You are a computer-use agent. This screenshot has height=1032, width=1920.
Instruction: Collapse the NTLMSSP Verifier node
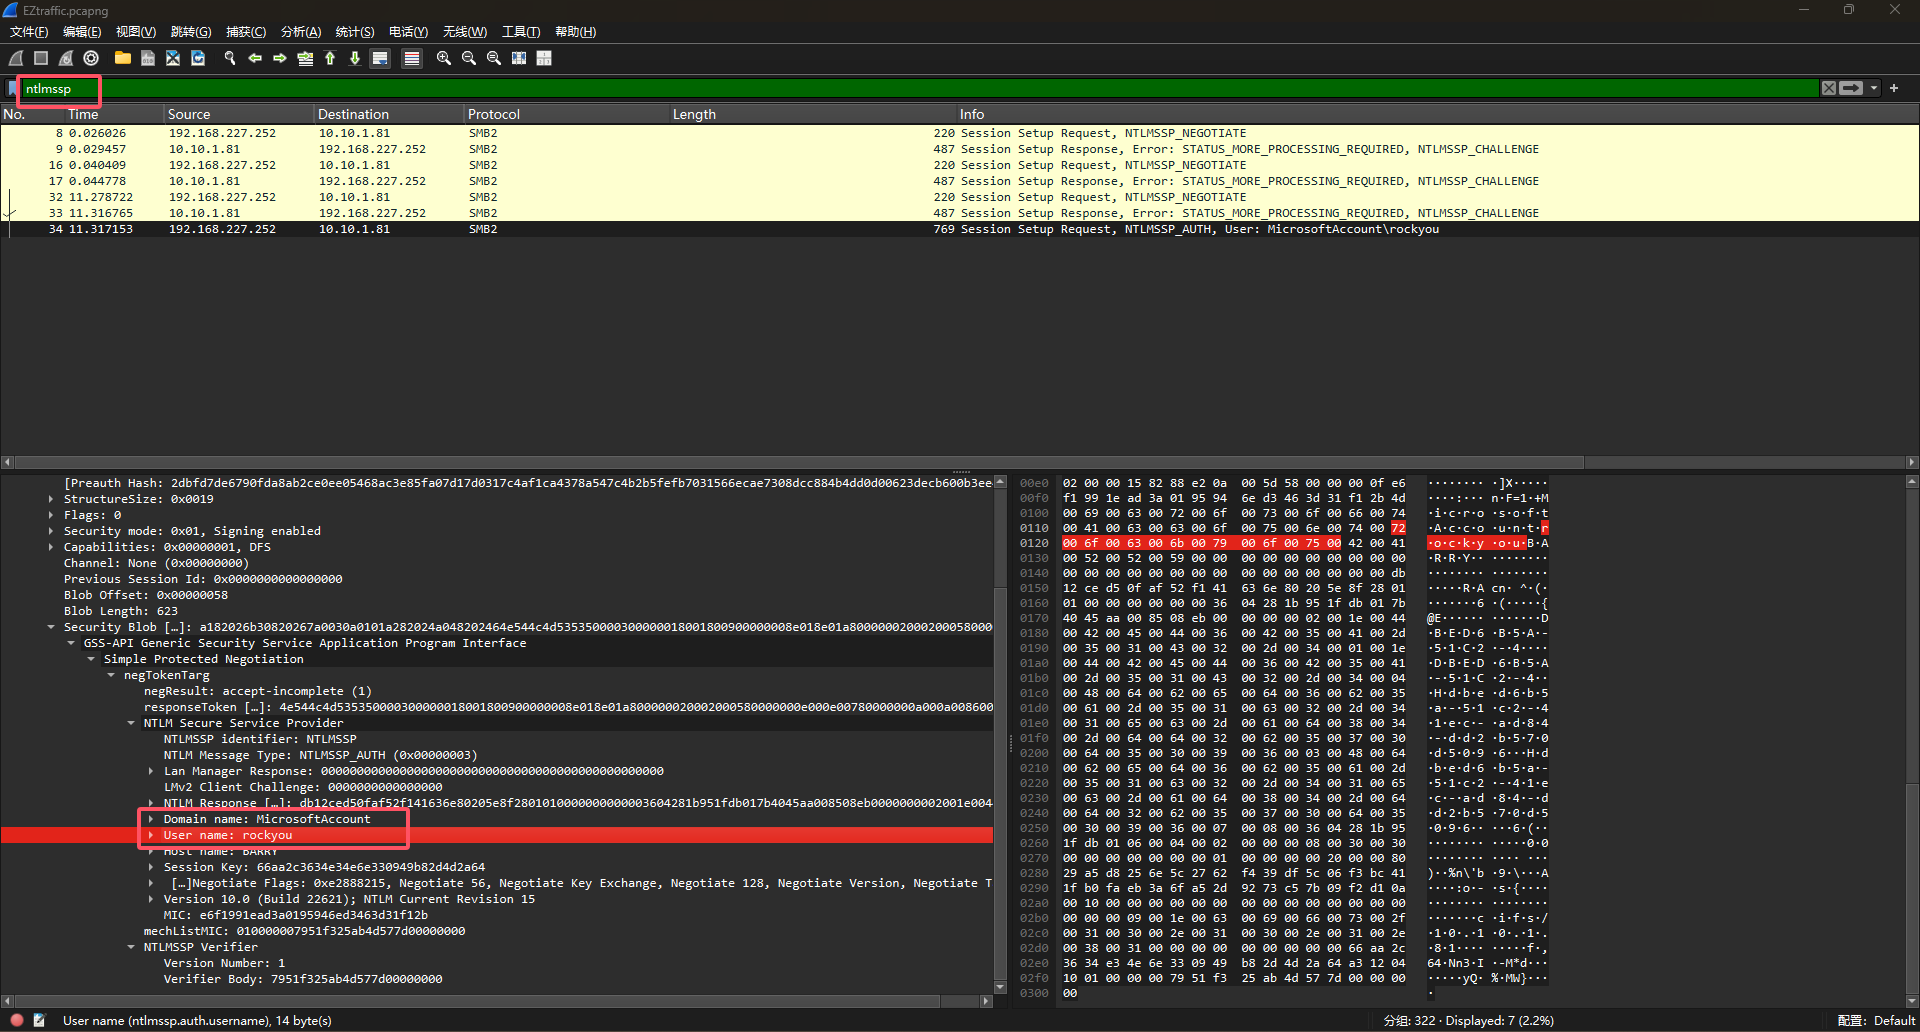[x=131, y=947]
